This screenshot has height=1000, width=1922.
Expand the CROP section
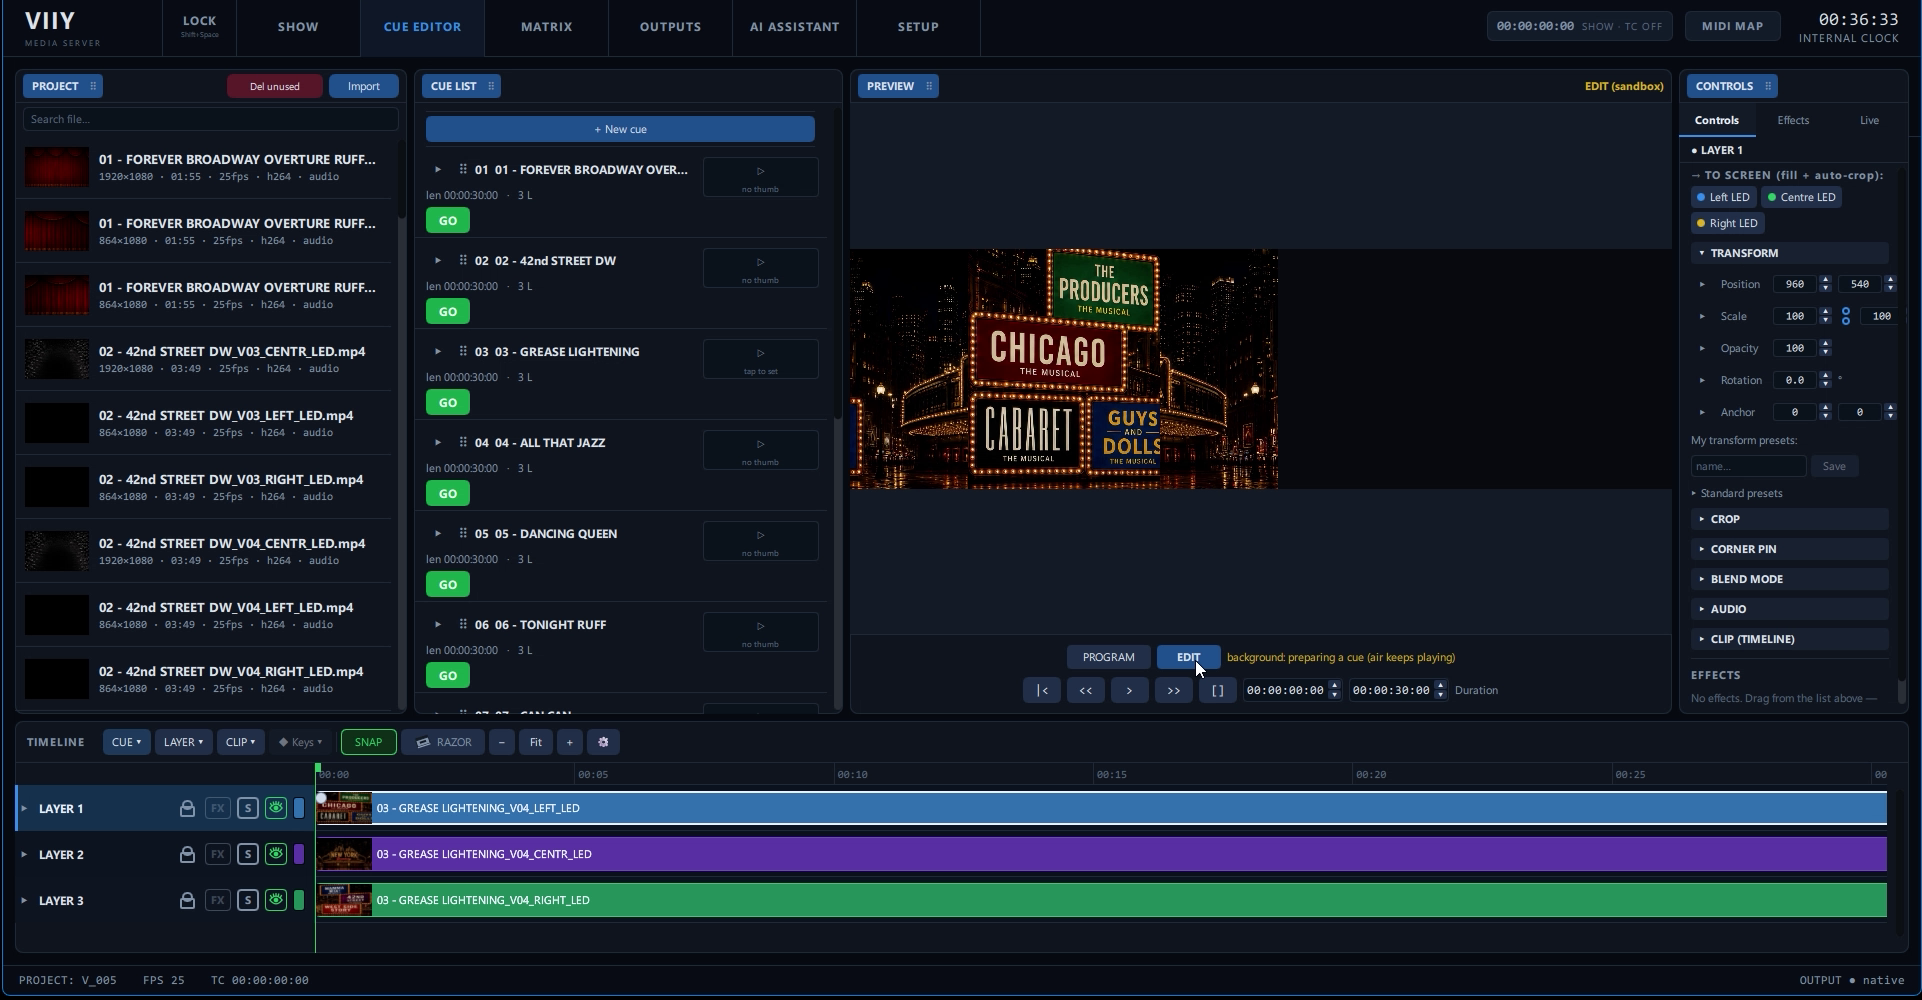pos(1789,519)
